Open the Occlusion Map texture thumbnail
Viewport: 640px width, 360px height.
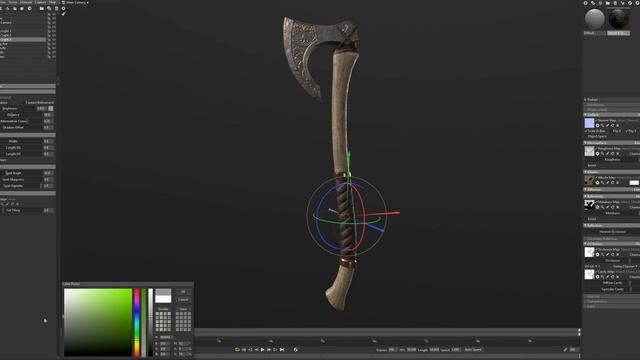pyautogui.click(x=589, y=252)
